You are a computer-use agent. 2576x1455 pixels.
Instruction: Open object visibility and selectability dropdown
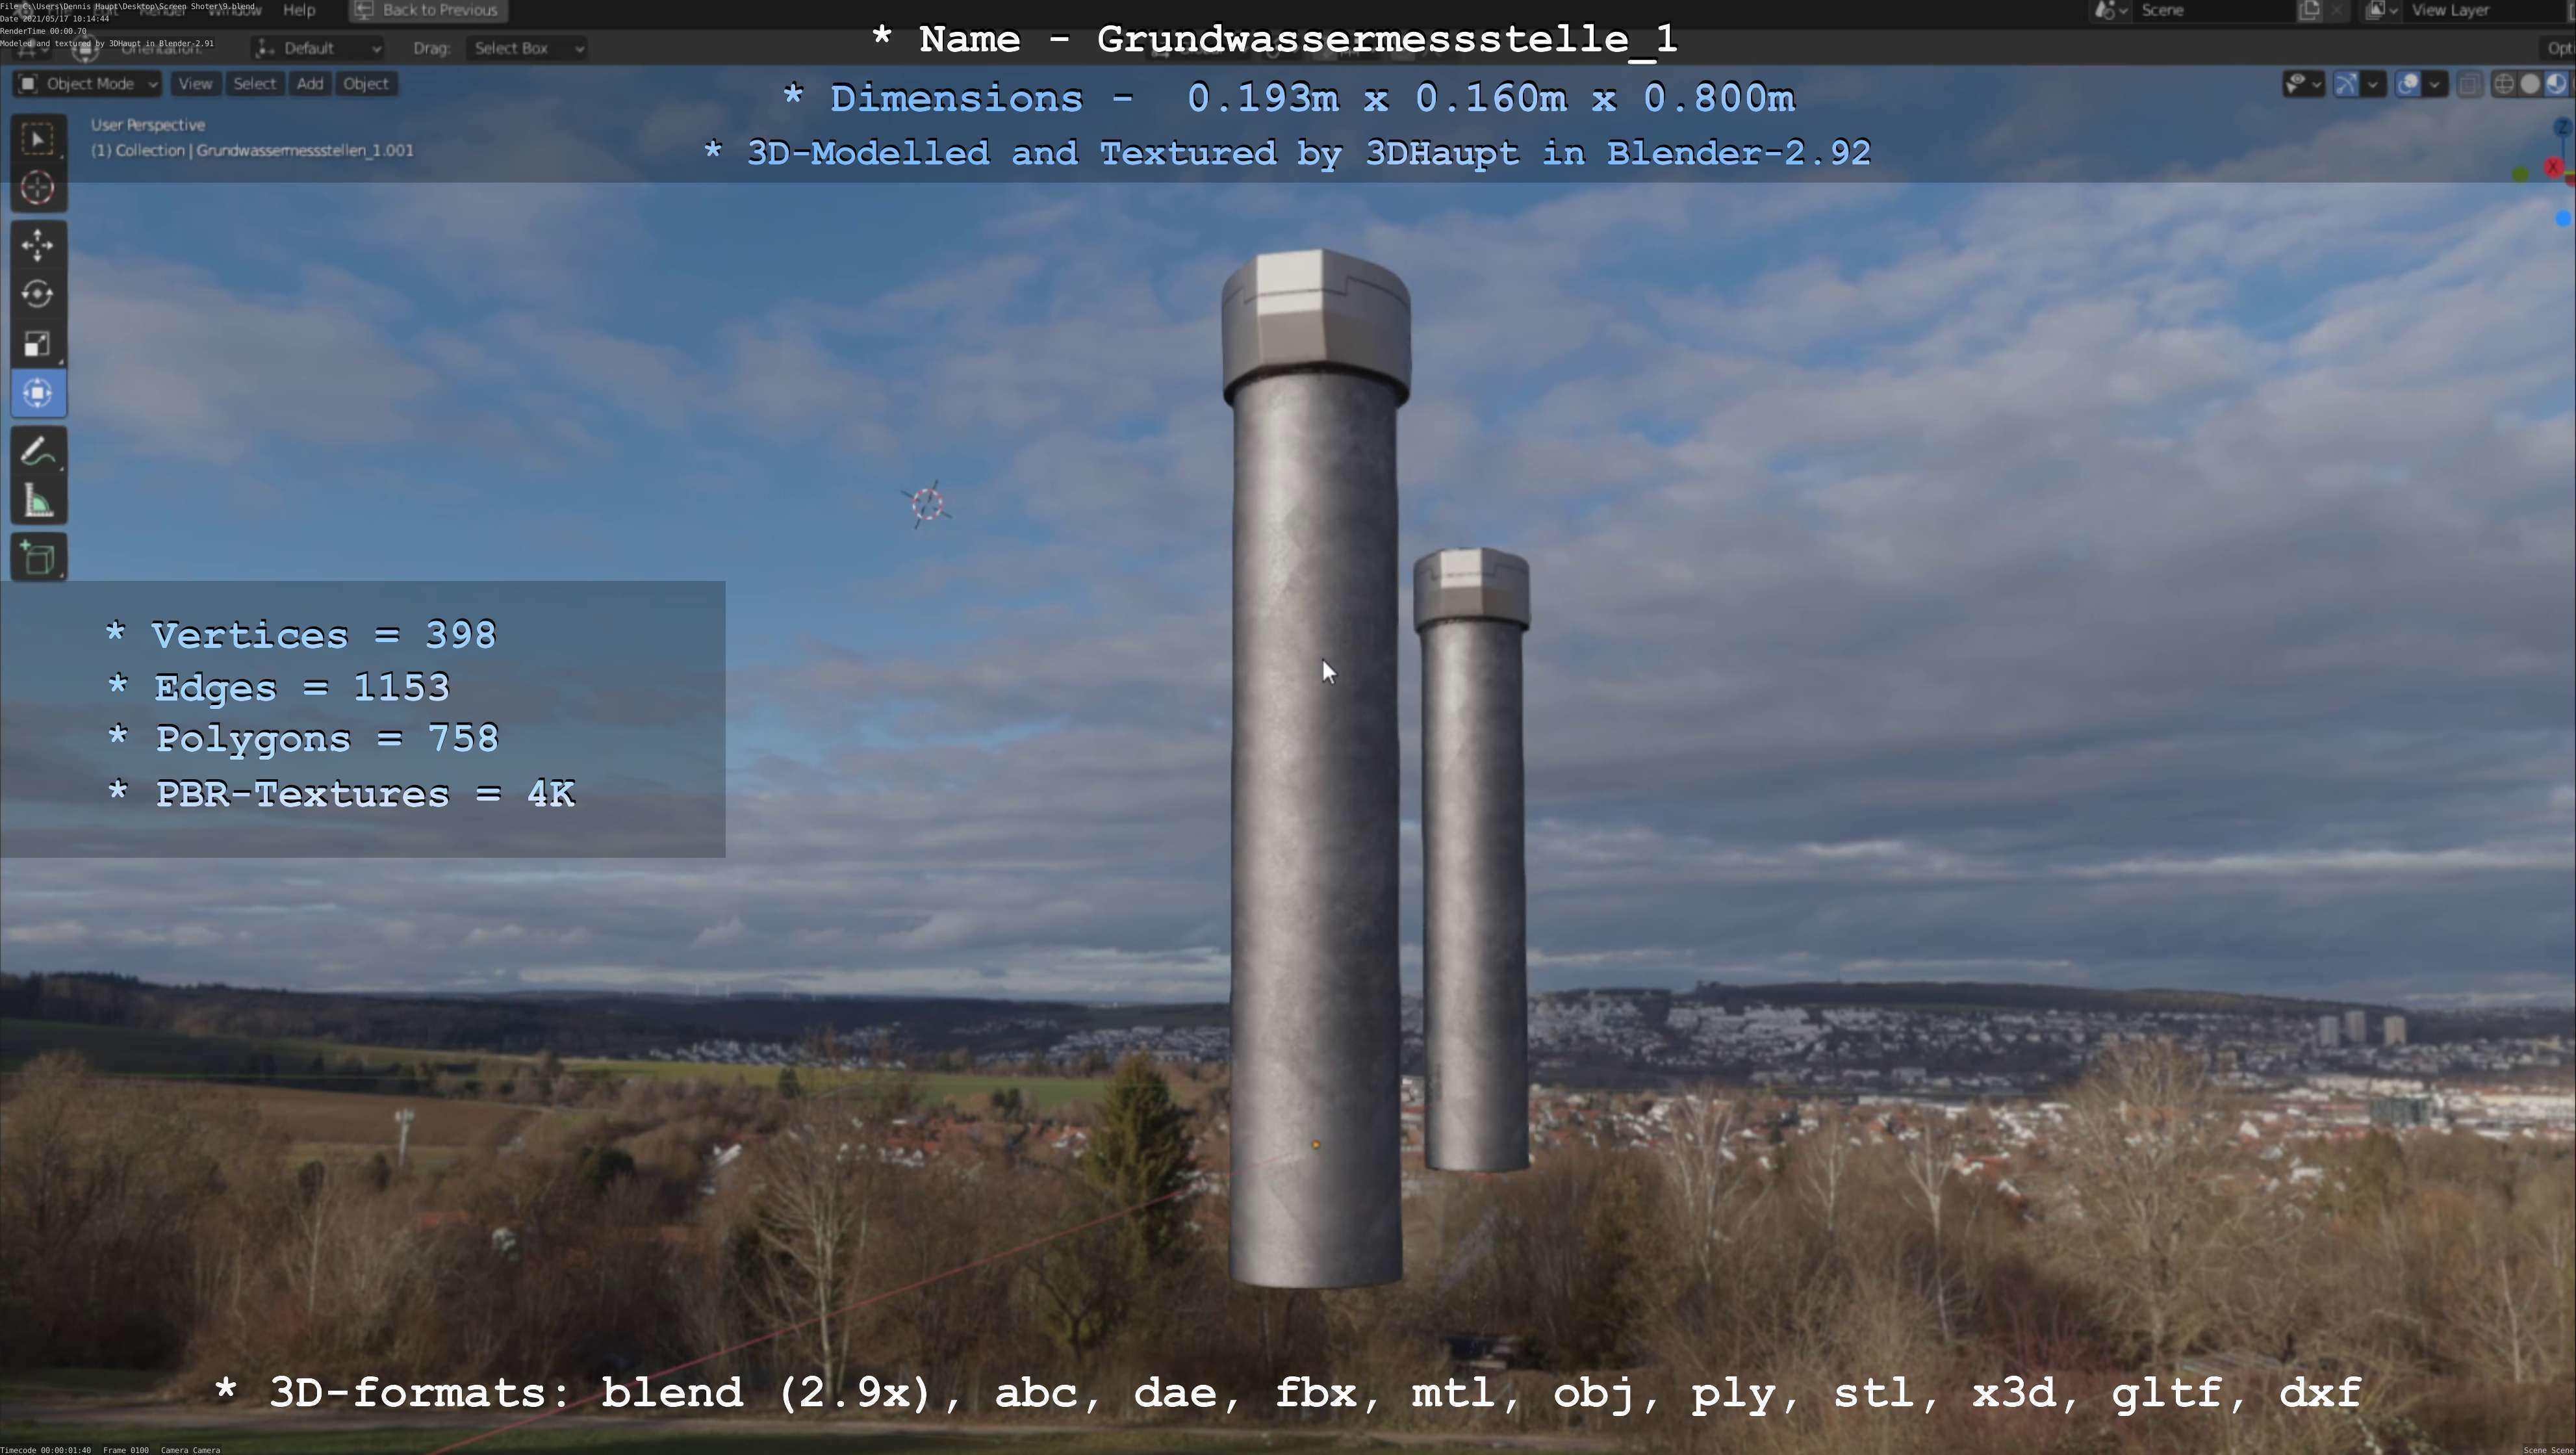[2303, 84]
